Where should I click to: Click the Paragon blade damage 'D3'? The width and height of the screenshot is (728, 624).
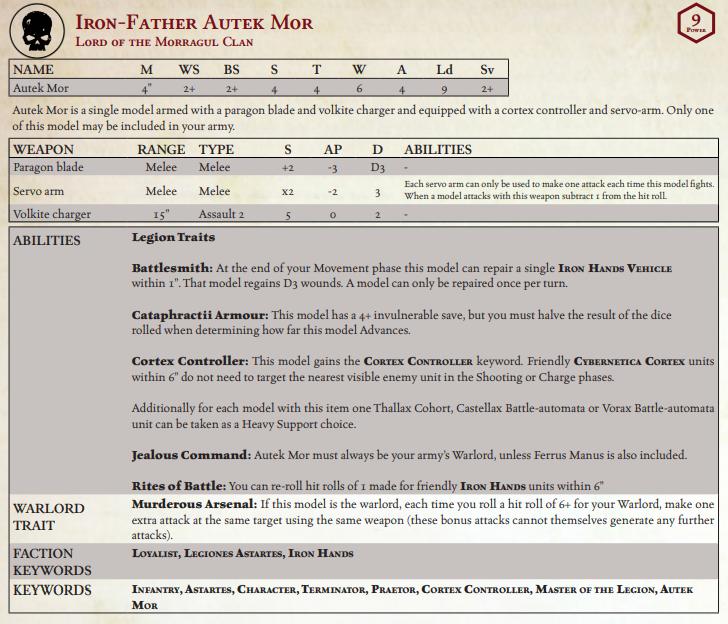pyautogui.click(x=377, y=168)
